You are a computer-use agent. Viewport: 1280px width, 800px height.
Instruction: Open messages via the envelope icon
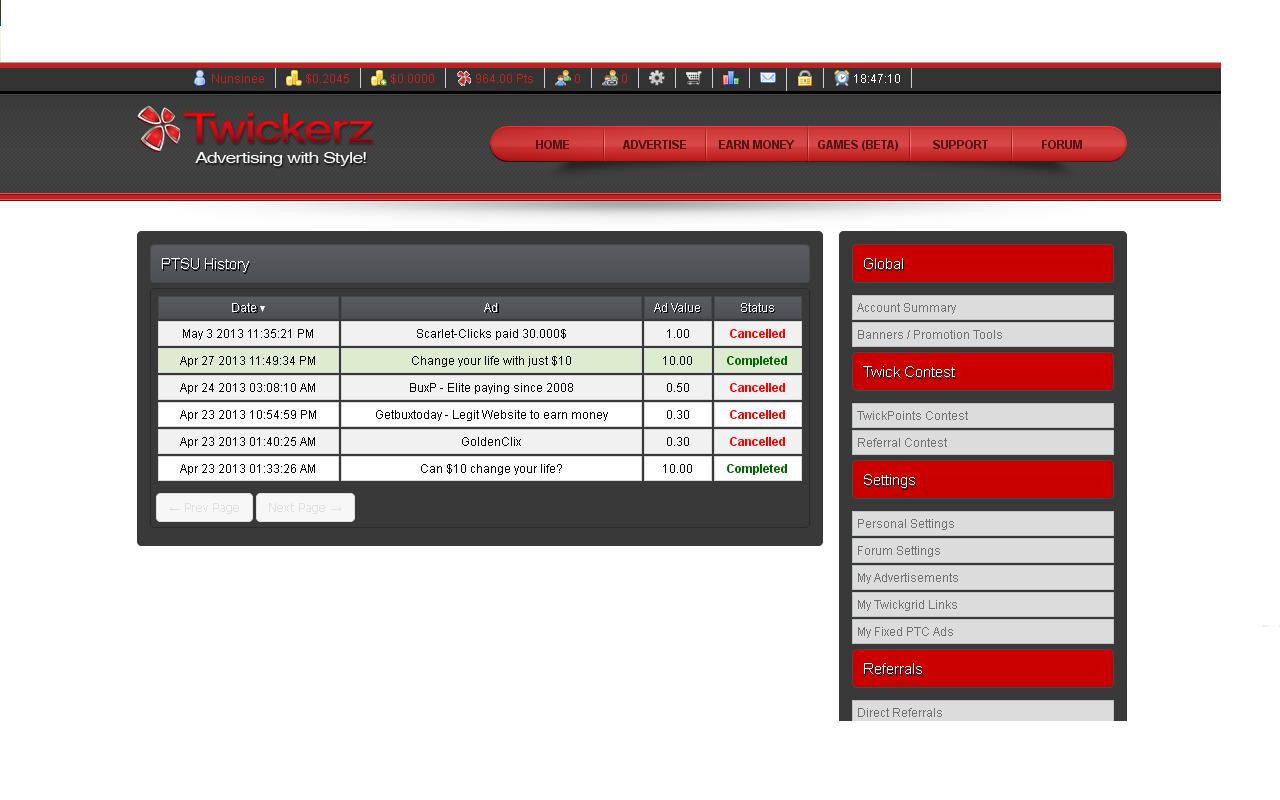[768, 78]
